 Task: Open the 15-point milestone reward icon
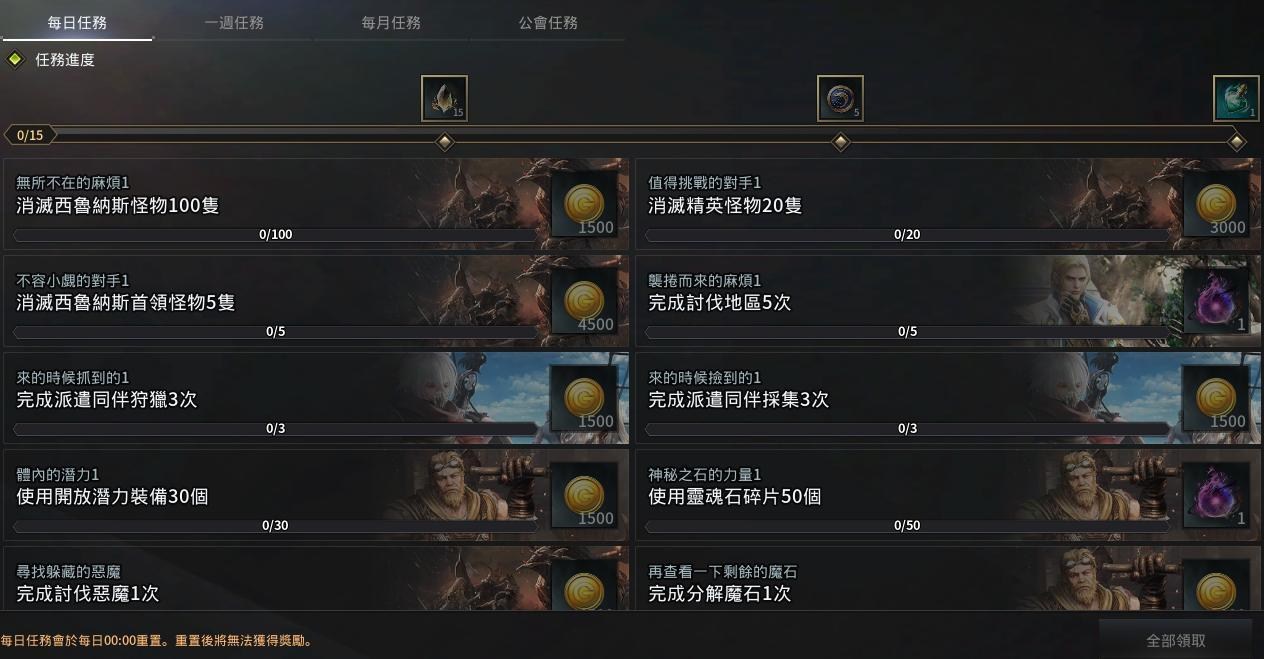[x=444, y=98]
